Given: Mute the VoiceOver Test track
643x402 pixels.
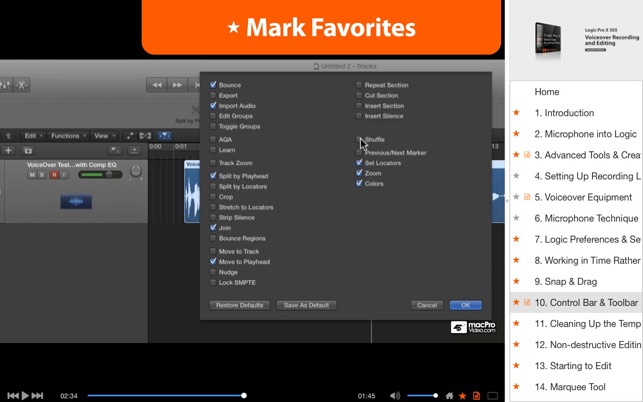Looking at the screenshot, I should pos(32,175).
